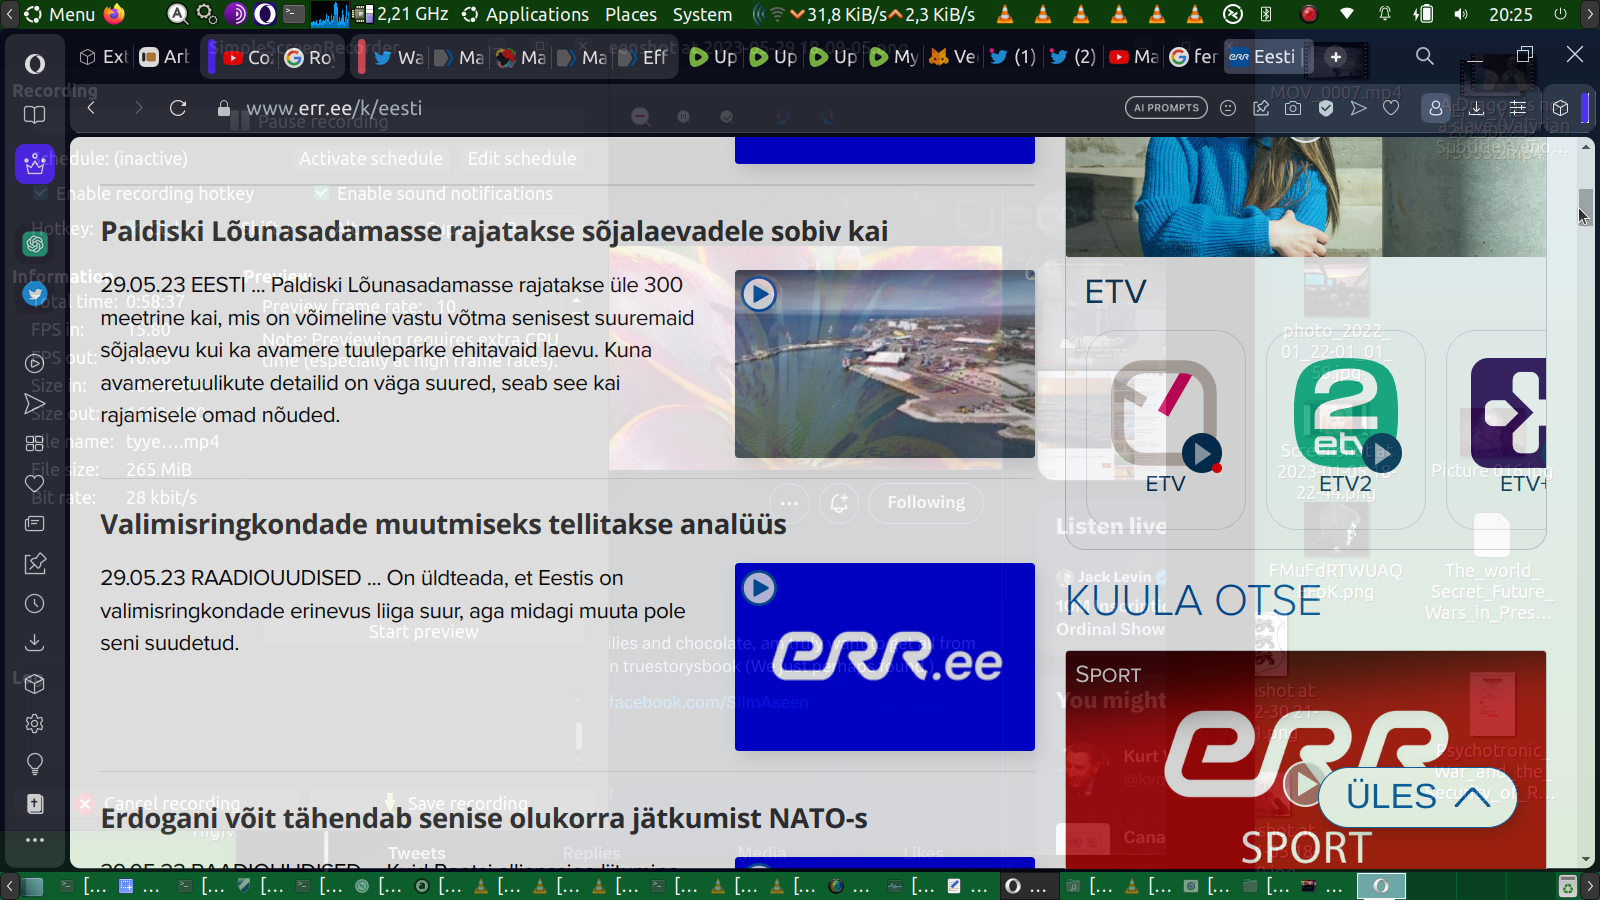Toggle the Enable sound notifications checkbox
The height and width of the screenshot is (900, 1600).
pos(321,193)
